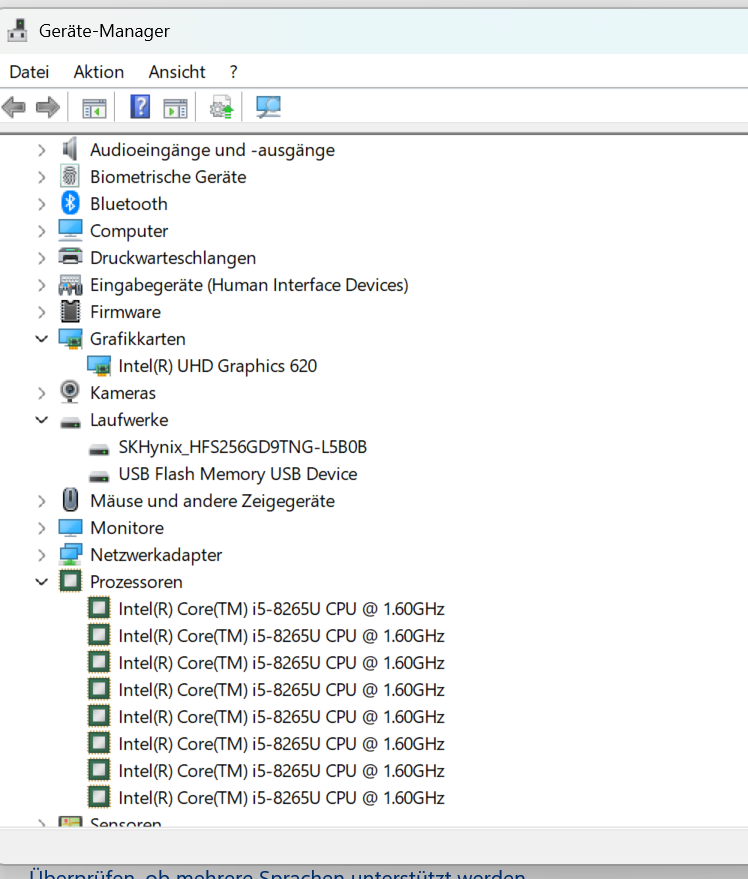
Task: Expand the Bluetooth node
Action: click(41, 204)
